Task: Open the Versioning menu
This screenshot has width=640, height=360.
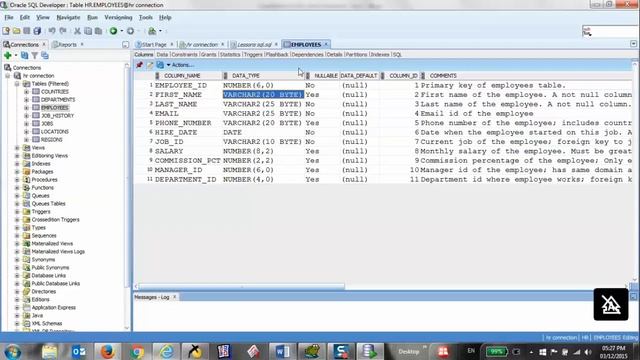Action: [x=118, y=18]
